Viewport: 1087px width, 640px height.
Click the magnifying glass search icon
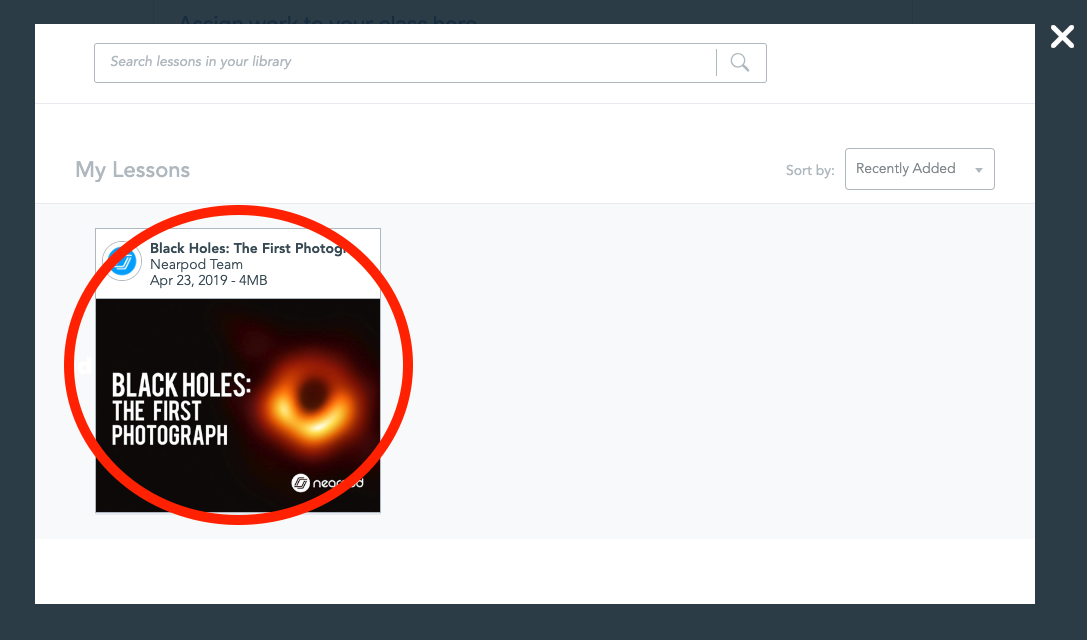pos(740,63)
